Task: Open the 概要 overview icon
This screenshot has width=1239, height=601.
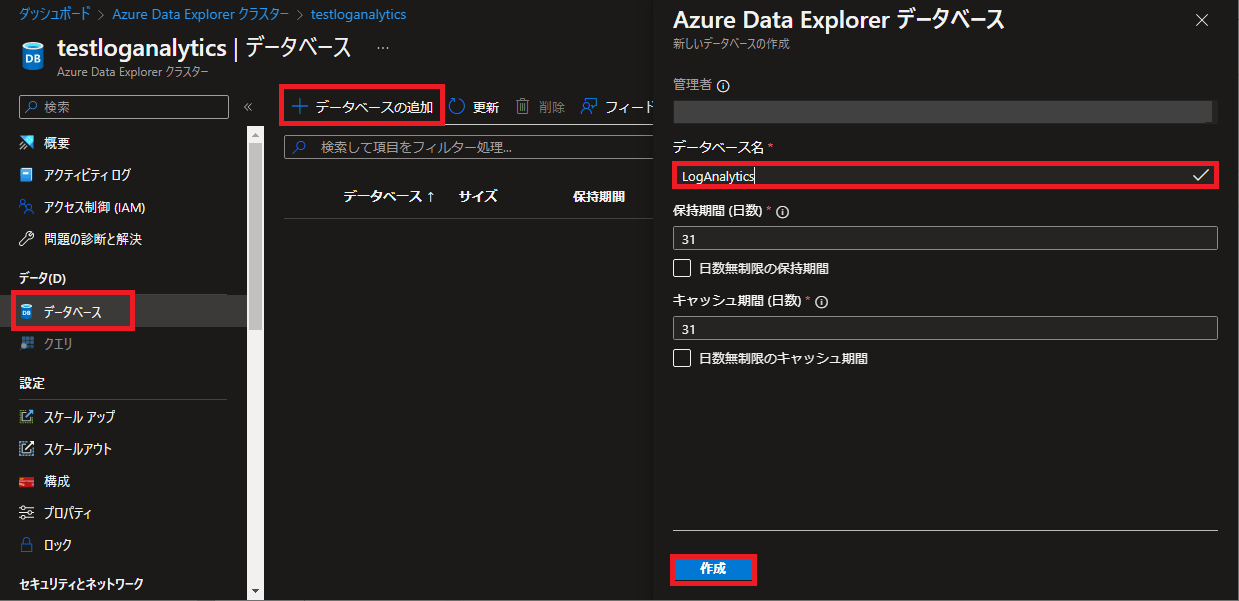Action: (x=27, y=143)
